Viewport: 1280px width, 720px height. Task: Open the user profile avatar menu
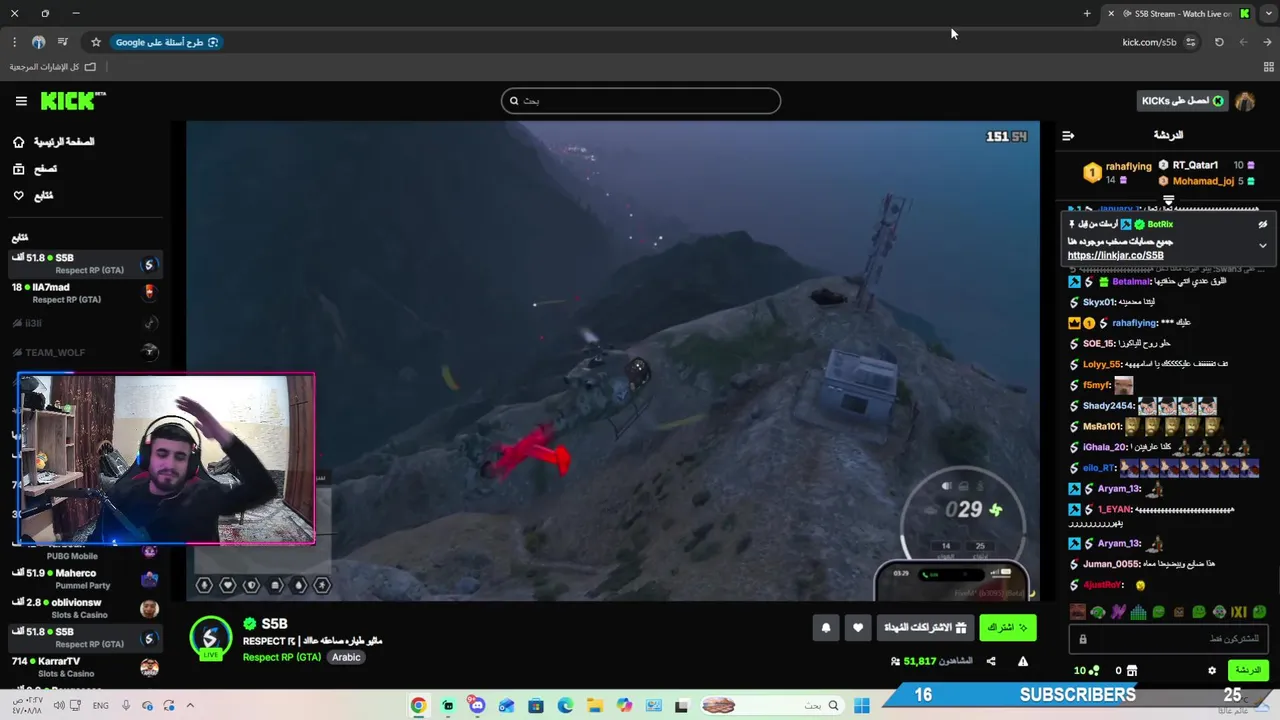1245,101
